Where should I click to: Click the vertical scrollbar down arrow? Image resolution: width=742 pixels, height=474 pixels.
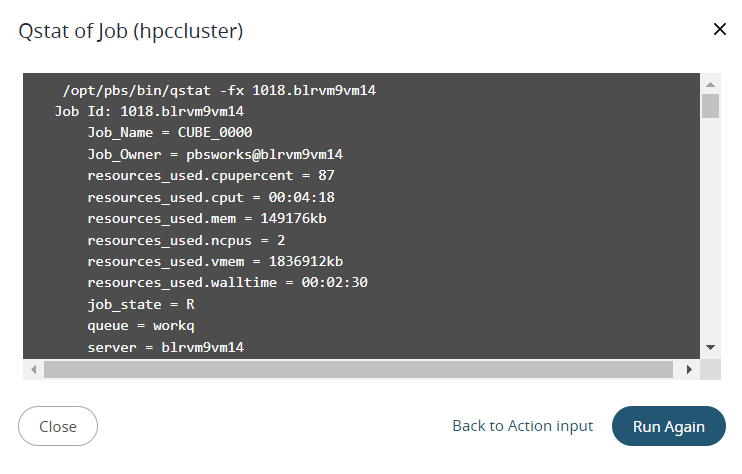[710, 347]
